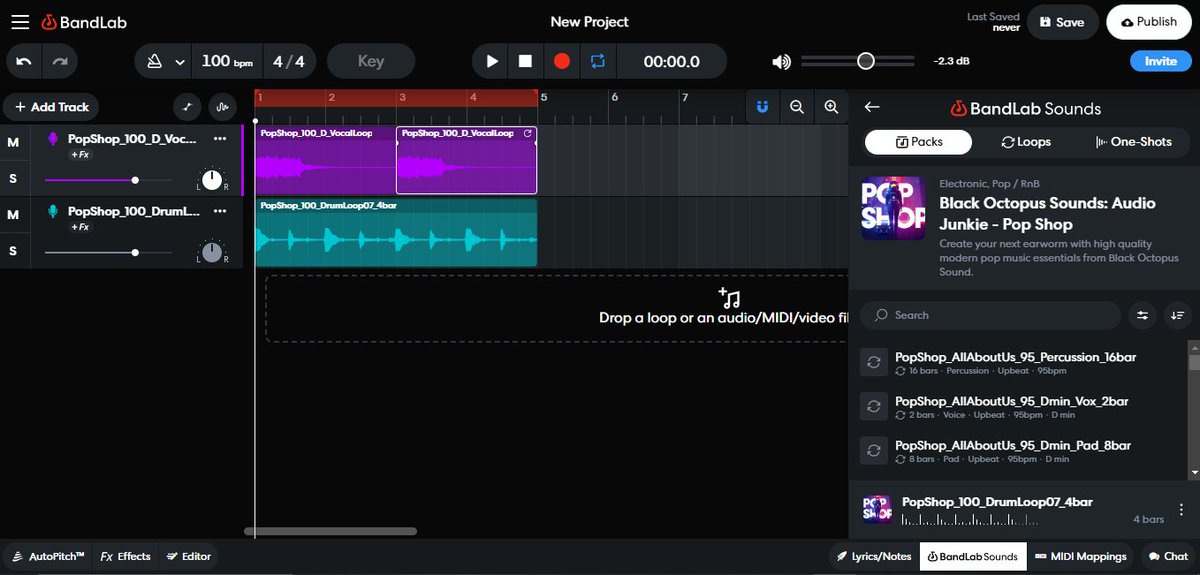Open options for PopShop_100_D_Voc track
The height and width of the screenshot is (575, 1200).
220,139
